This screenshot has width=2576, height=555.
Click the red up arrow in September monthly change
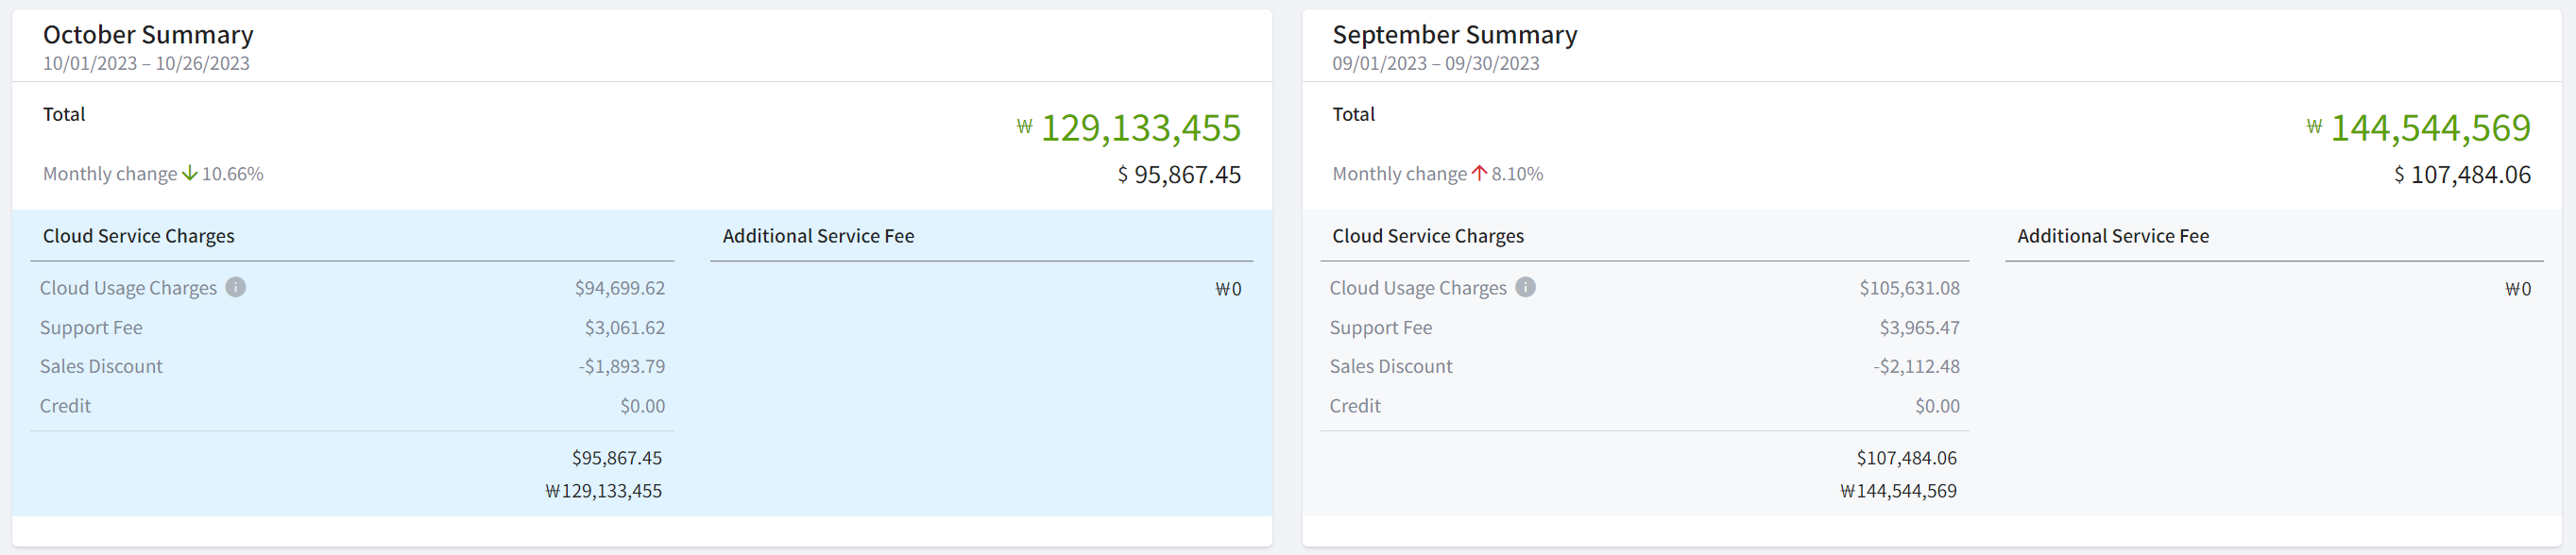tap(1479, 173)
